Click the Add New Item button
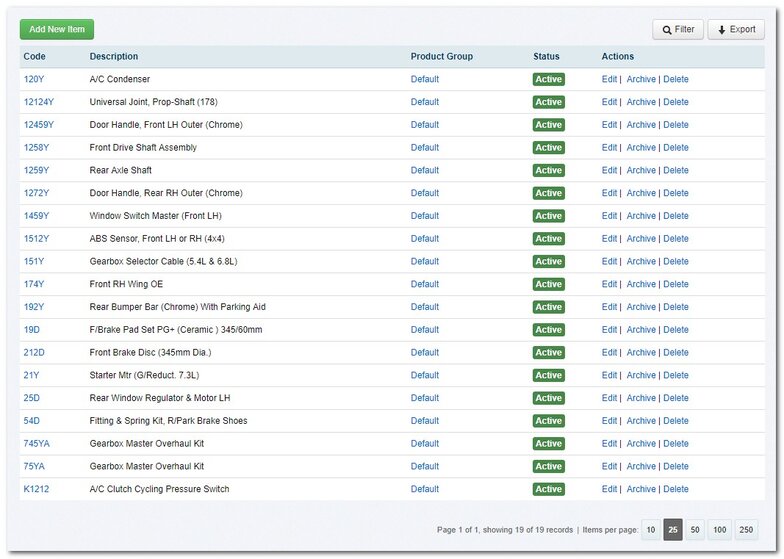The width and height of the screenshot is (784, 559). coord(57,30)
